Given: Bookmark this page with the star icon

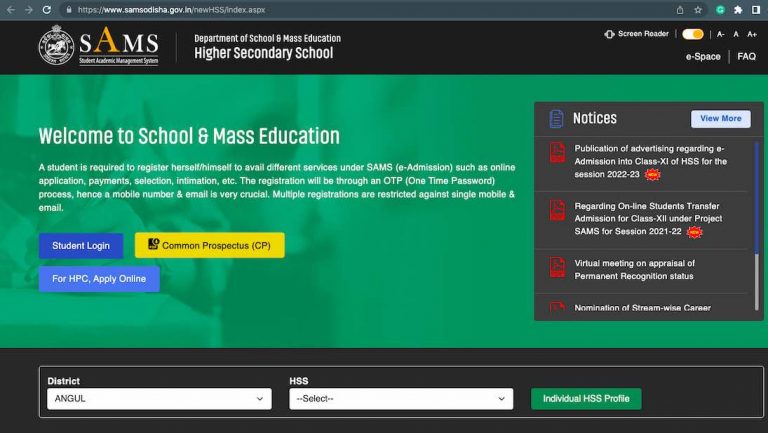Looking at the screenshot, I should [698, 9].
